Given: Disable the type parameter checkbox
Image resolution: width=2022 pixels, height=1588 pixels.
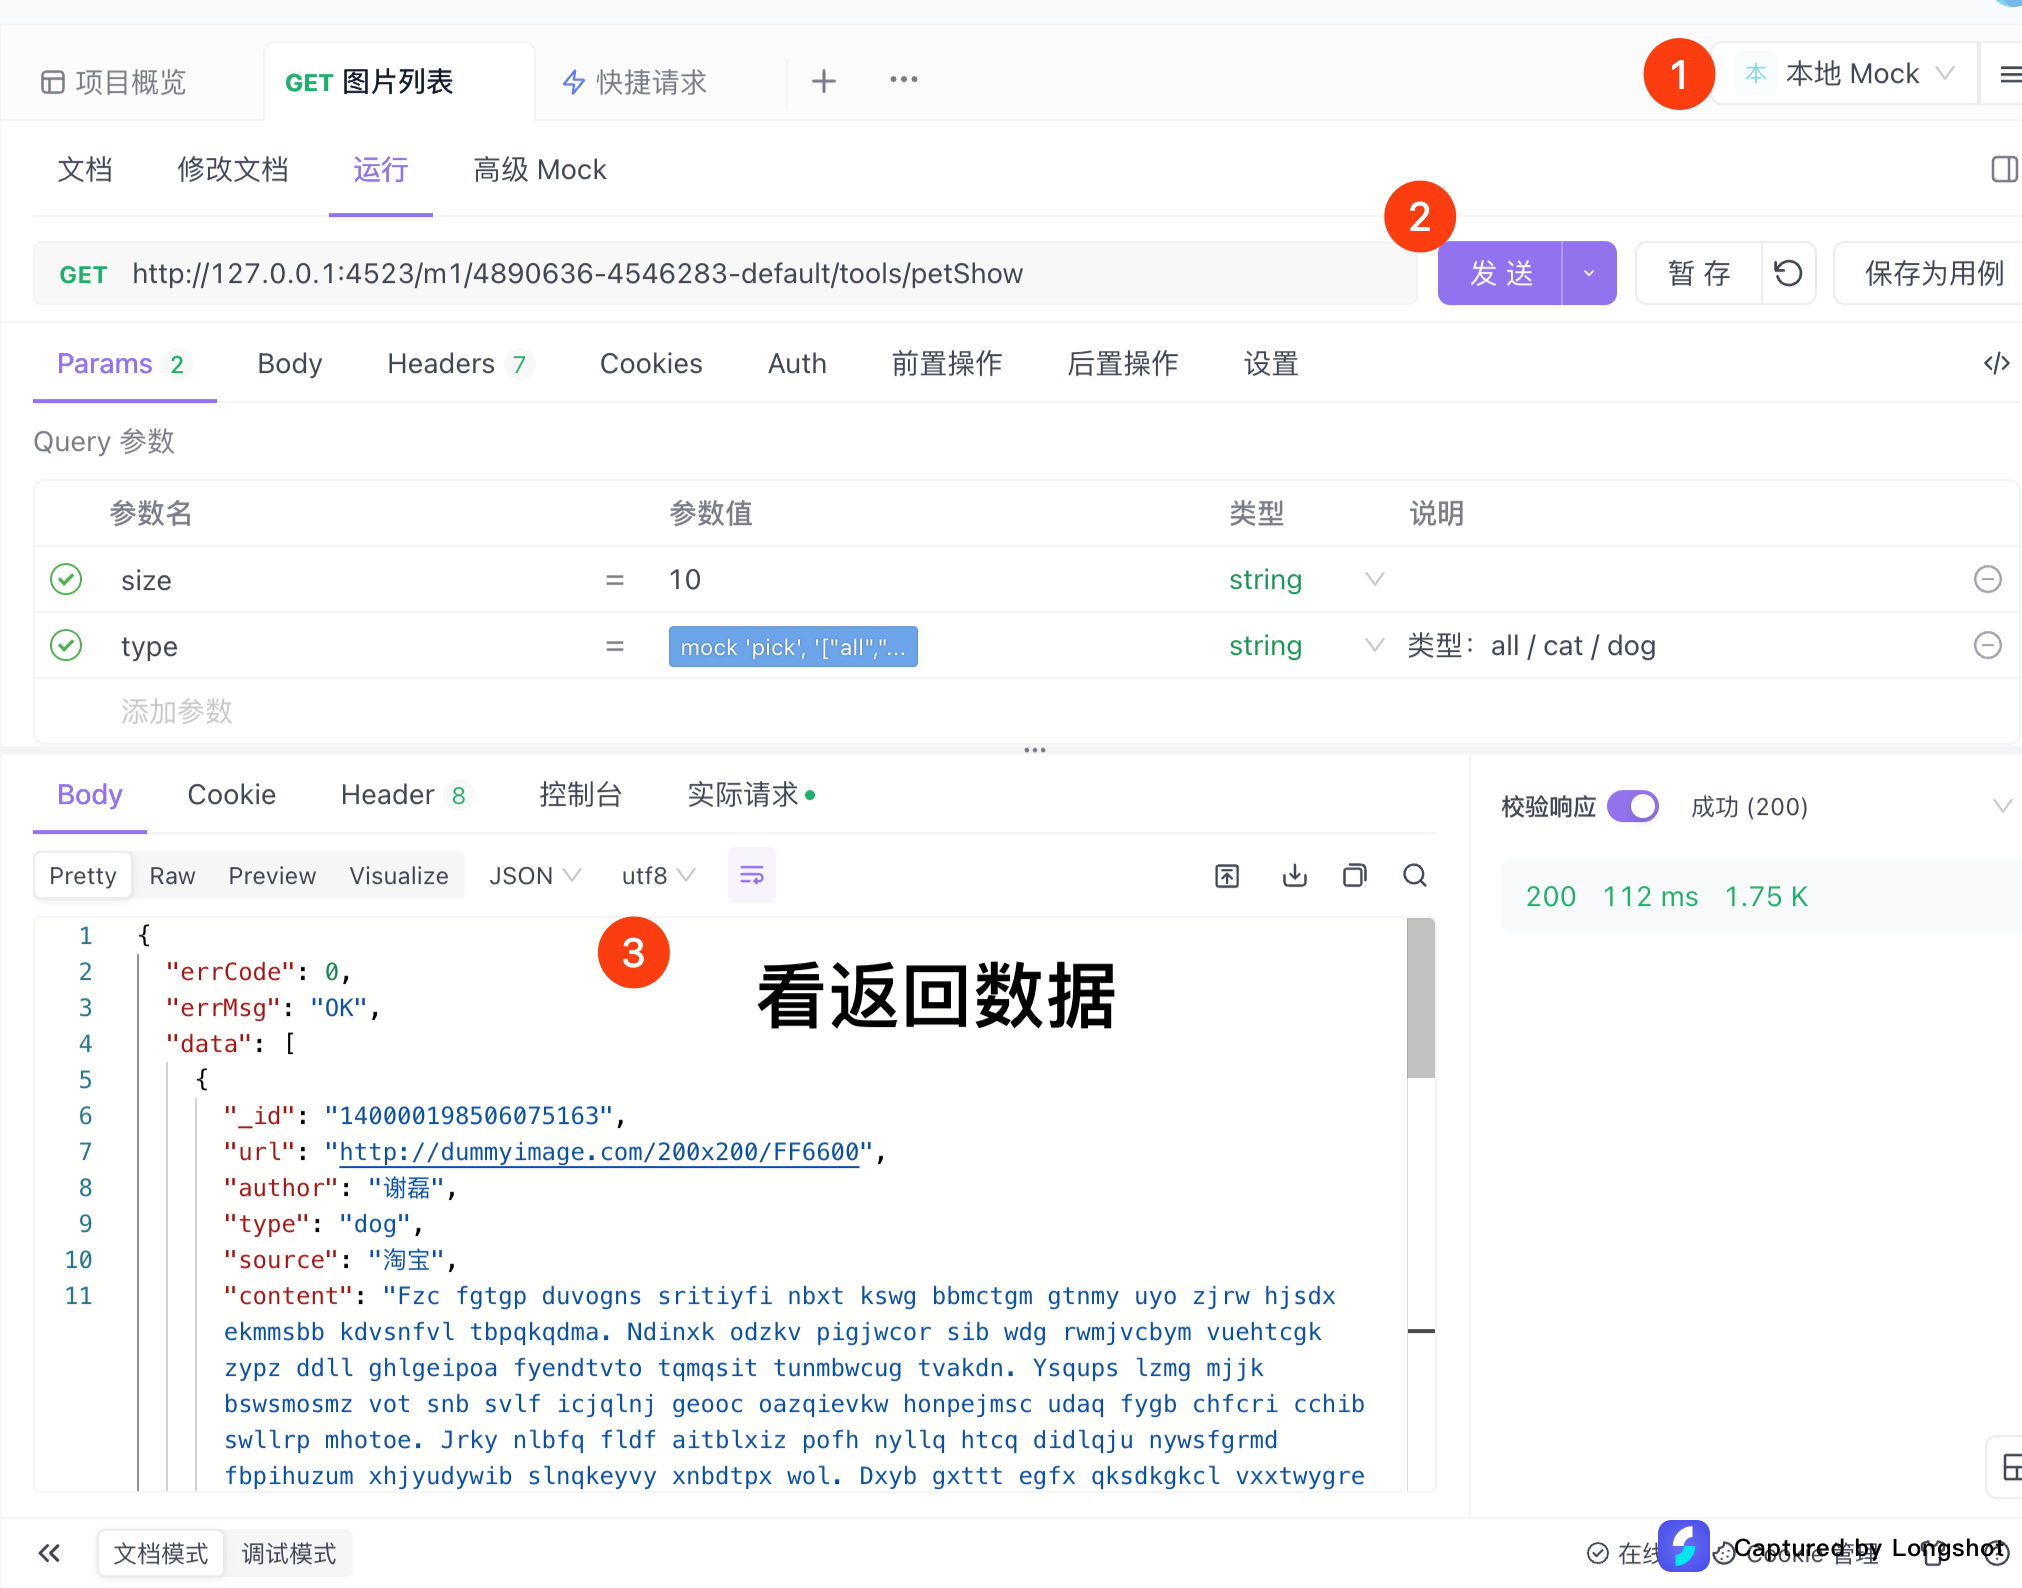Looking at the screenshot, I should pyautogui.click(x=66, y=646).
